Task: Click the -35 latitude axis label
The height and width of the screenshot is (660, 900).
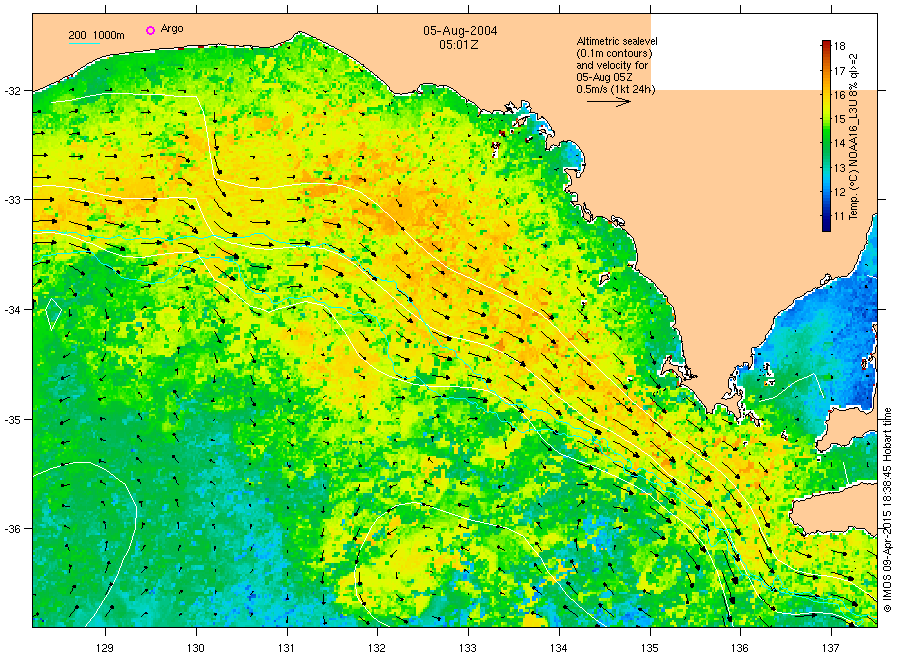Action: pos(11,420)
